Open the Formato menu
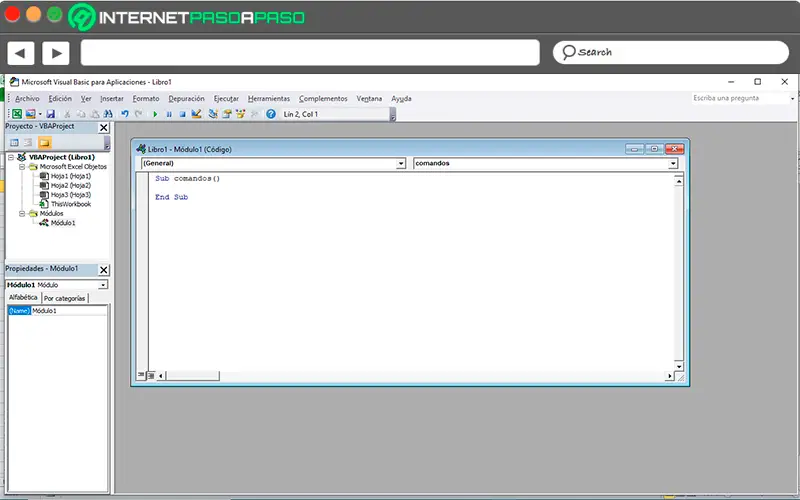The height and width of the screenshot is (500, 800). 146,98
